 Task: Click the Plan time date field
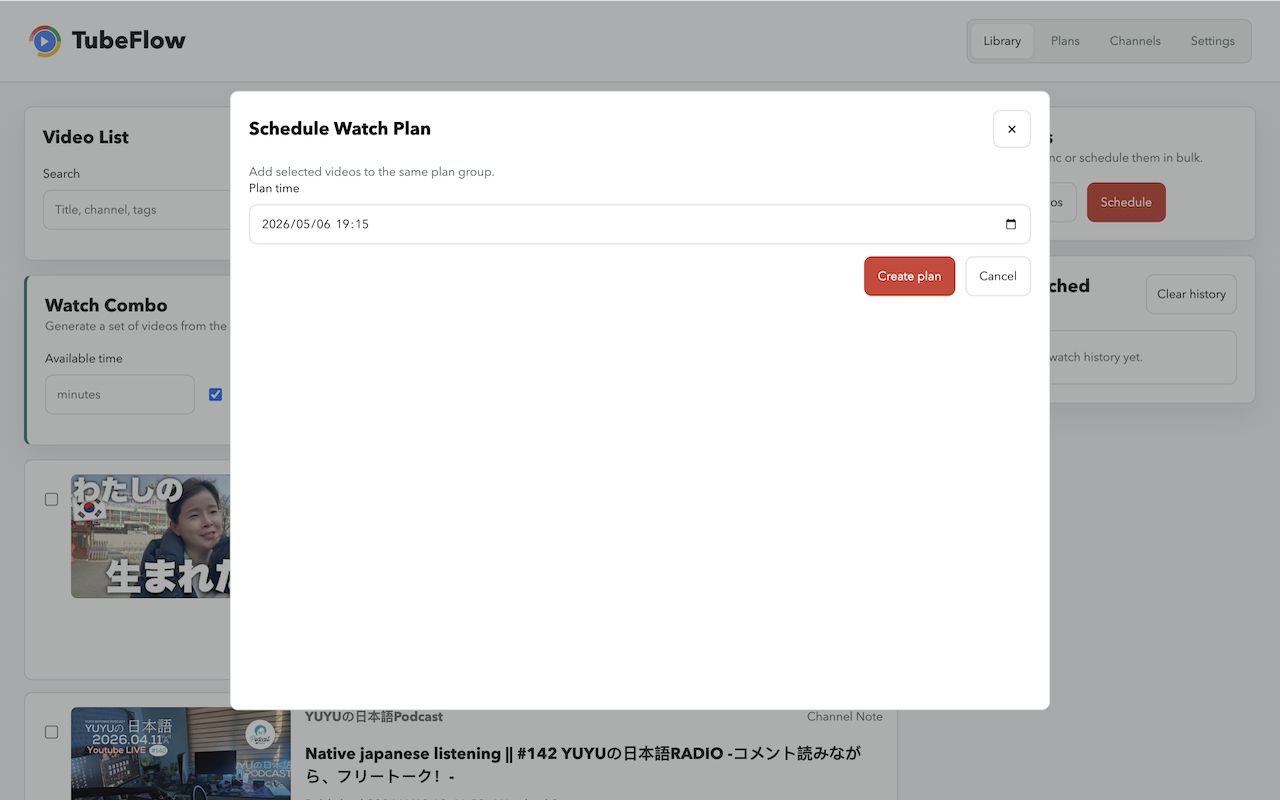[x=639, y=224]
